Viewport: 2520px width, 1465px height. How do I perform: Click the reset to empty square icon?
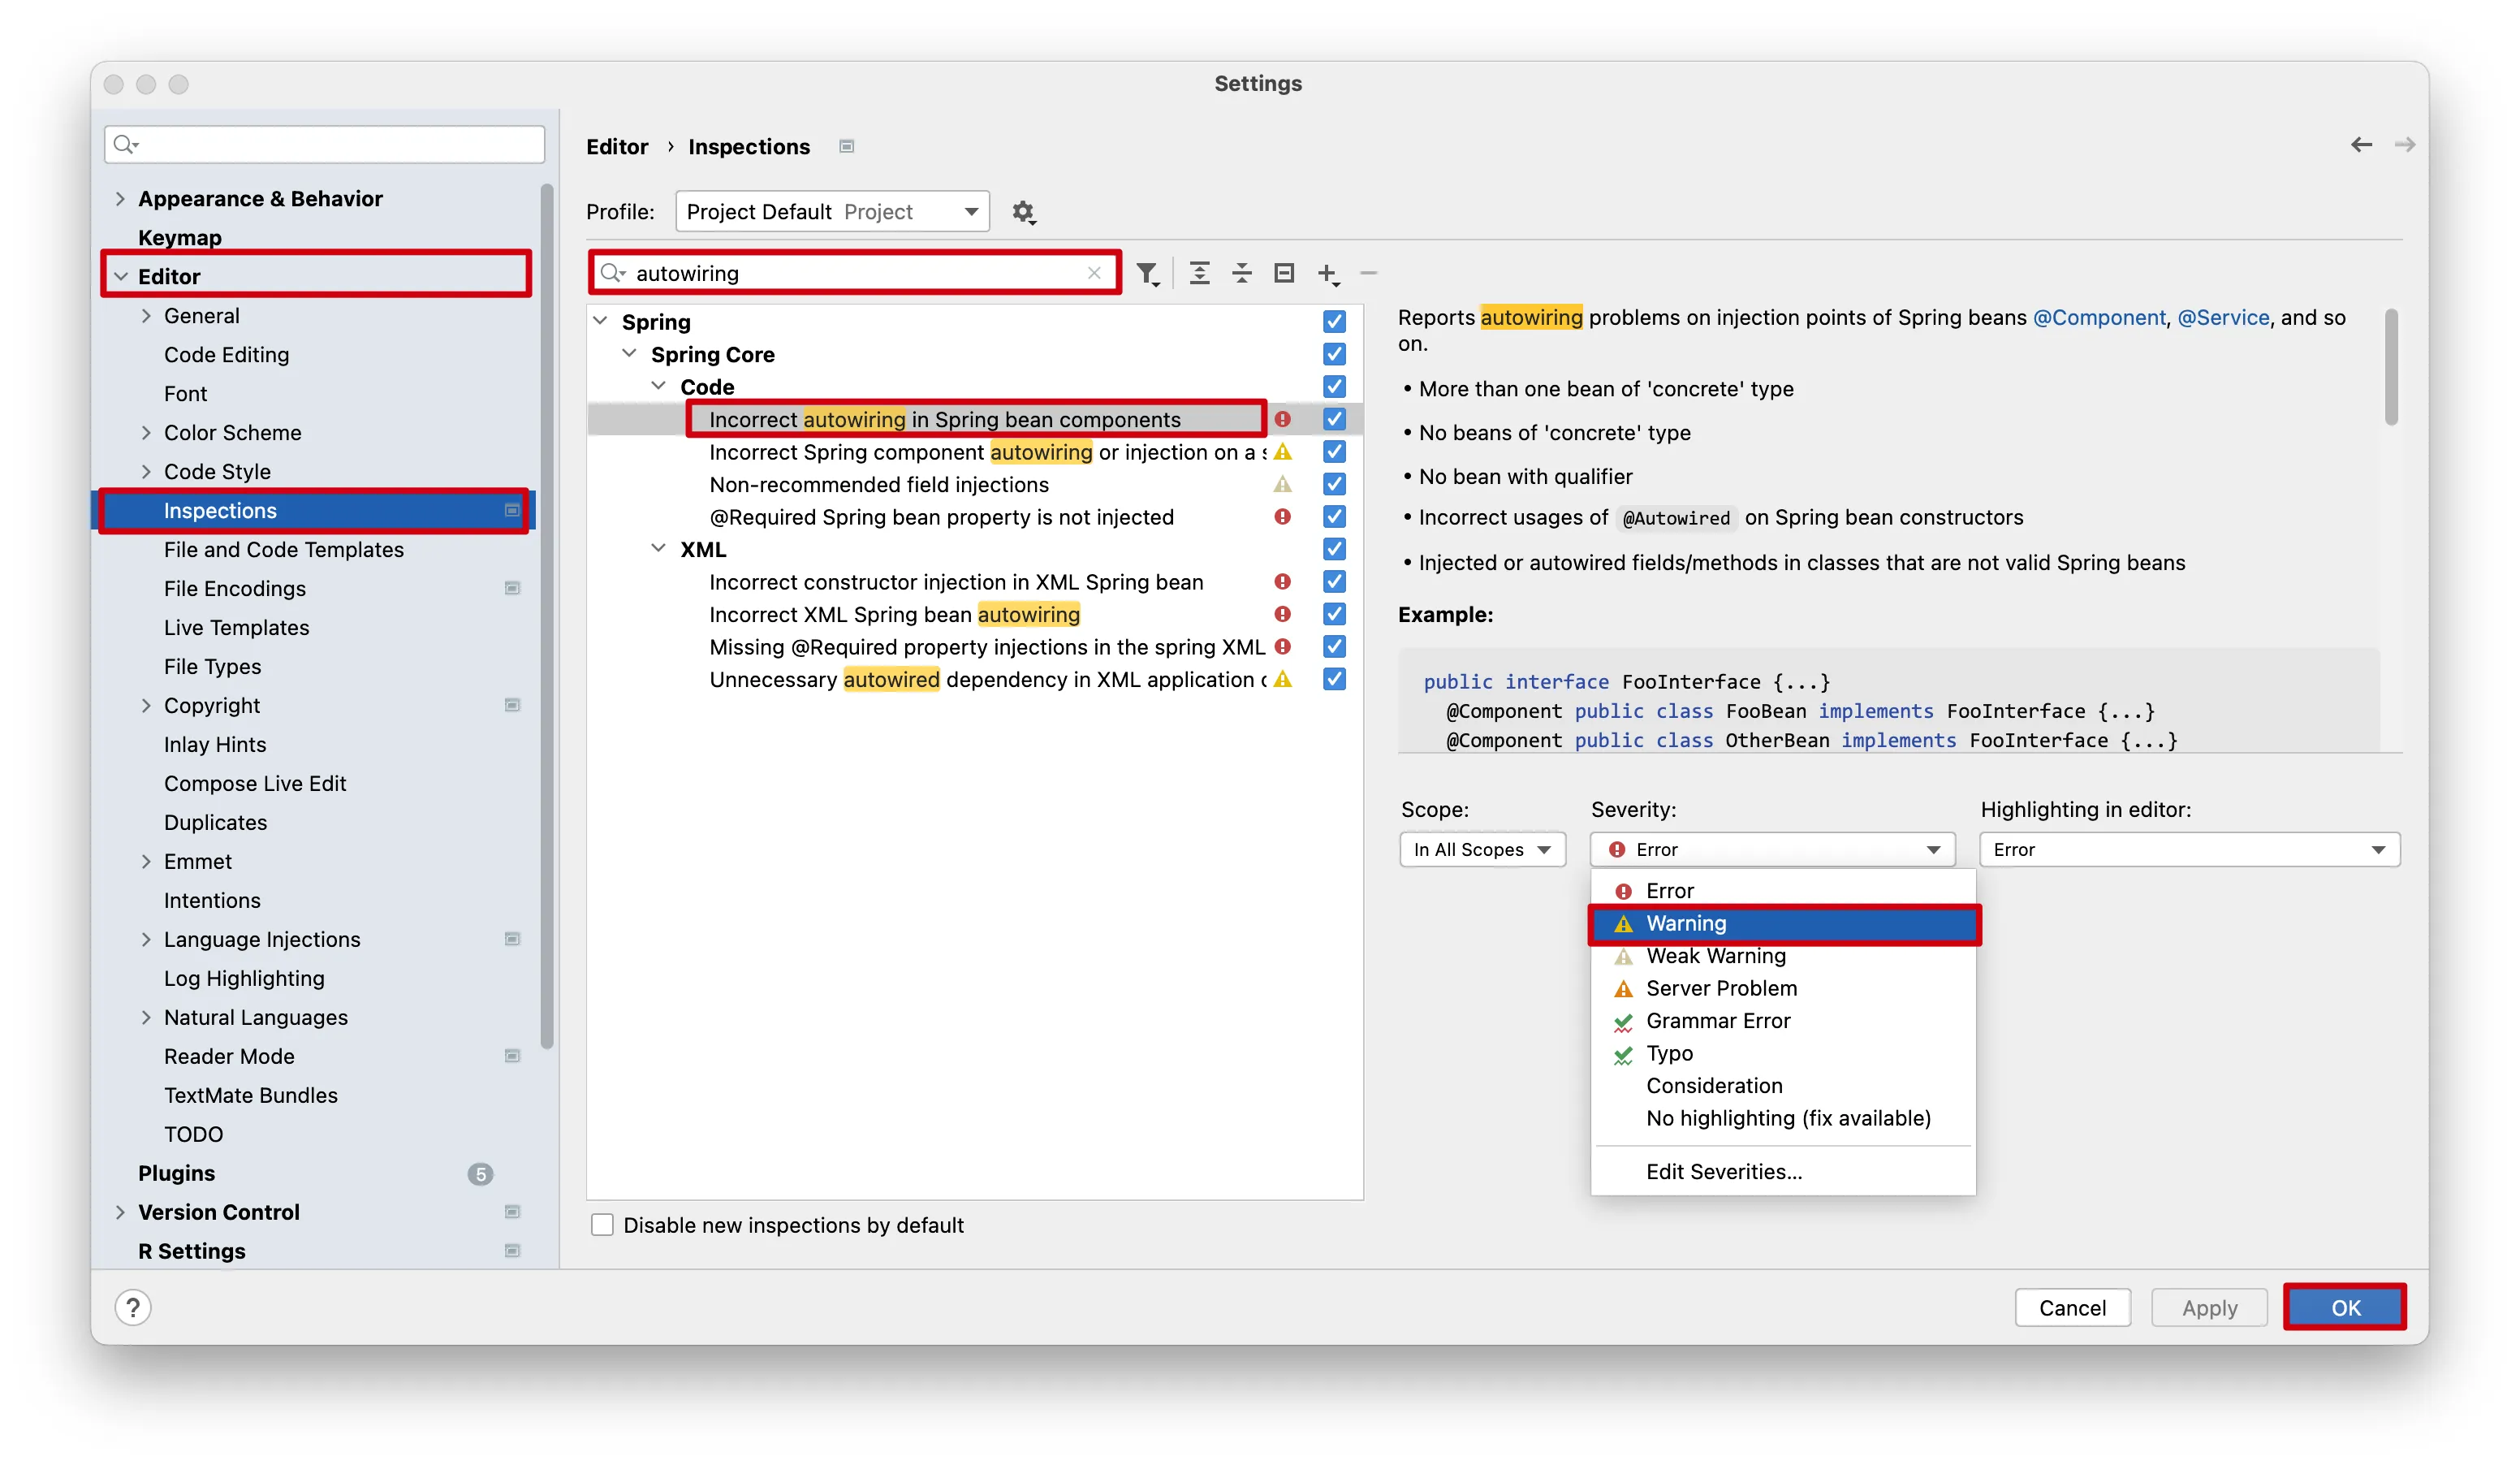coord(1284,273)
